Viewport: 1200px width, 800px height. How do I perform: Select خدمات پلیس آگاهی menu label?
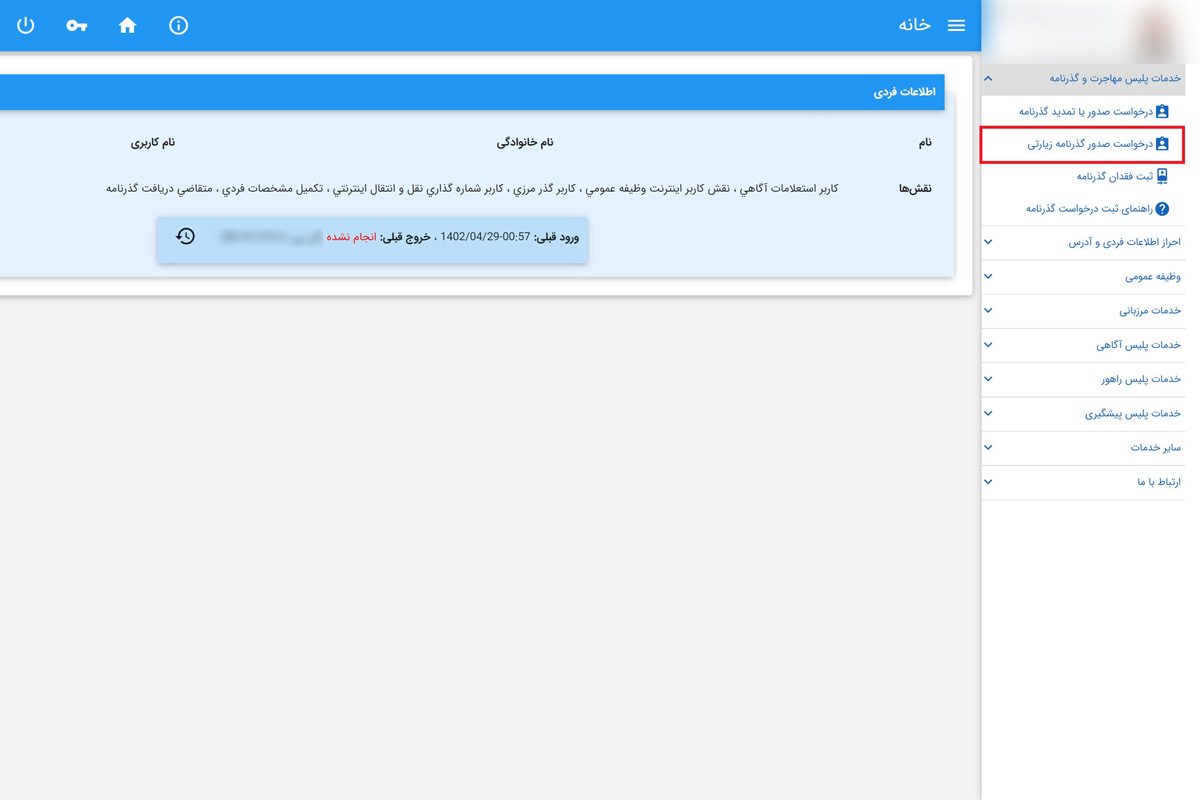(1138, 345)
